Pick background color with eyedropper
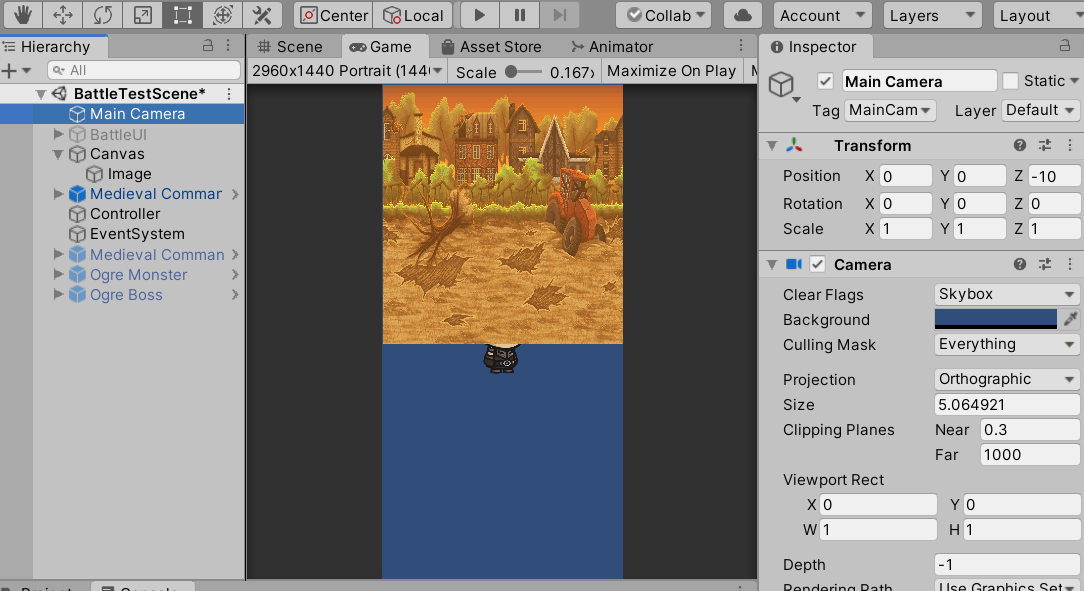This screenshot has height=591, width=1084. [x=1071, y=319]
